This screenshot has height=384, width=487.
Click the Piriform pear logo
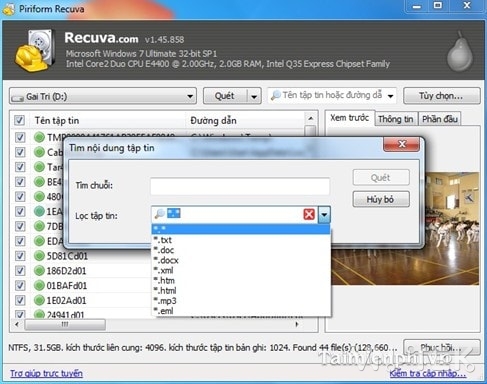pyautogui.click(x=460, y=51)
